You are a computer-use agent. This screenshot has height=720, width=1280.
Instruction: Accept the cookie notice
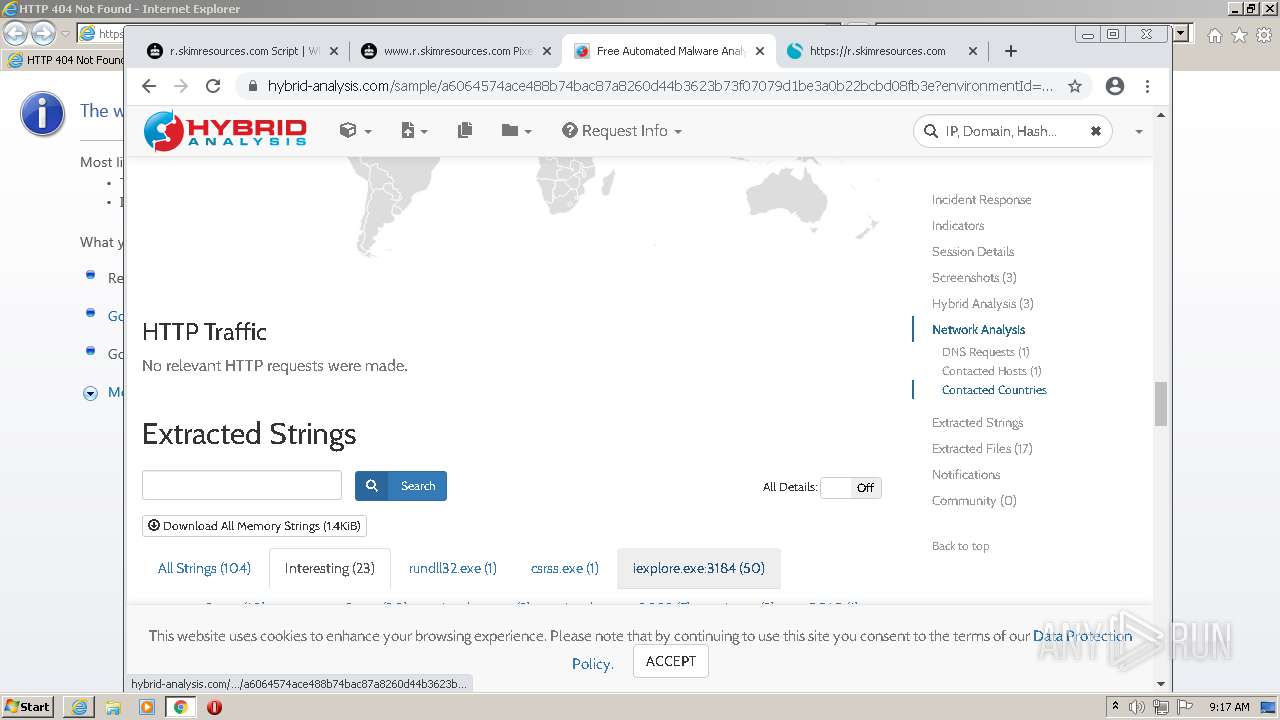click(x=671, y=661)
